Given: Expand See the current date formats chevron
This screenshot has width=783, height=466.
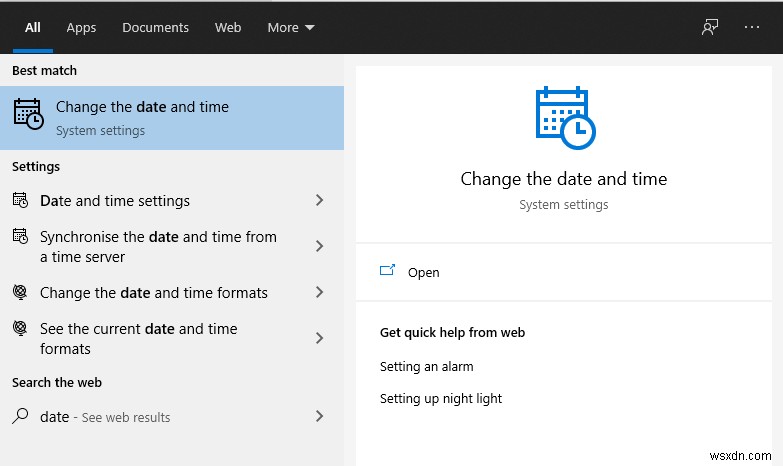Looking at the screenshot, I should (x=319, y=338).
